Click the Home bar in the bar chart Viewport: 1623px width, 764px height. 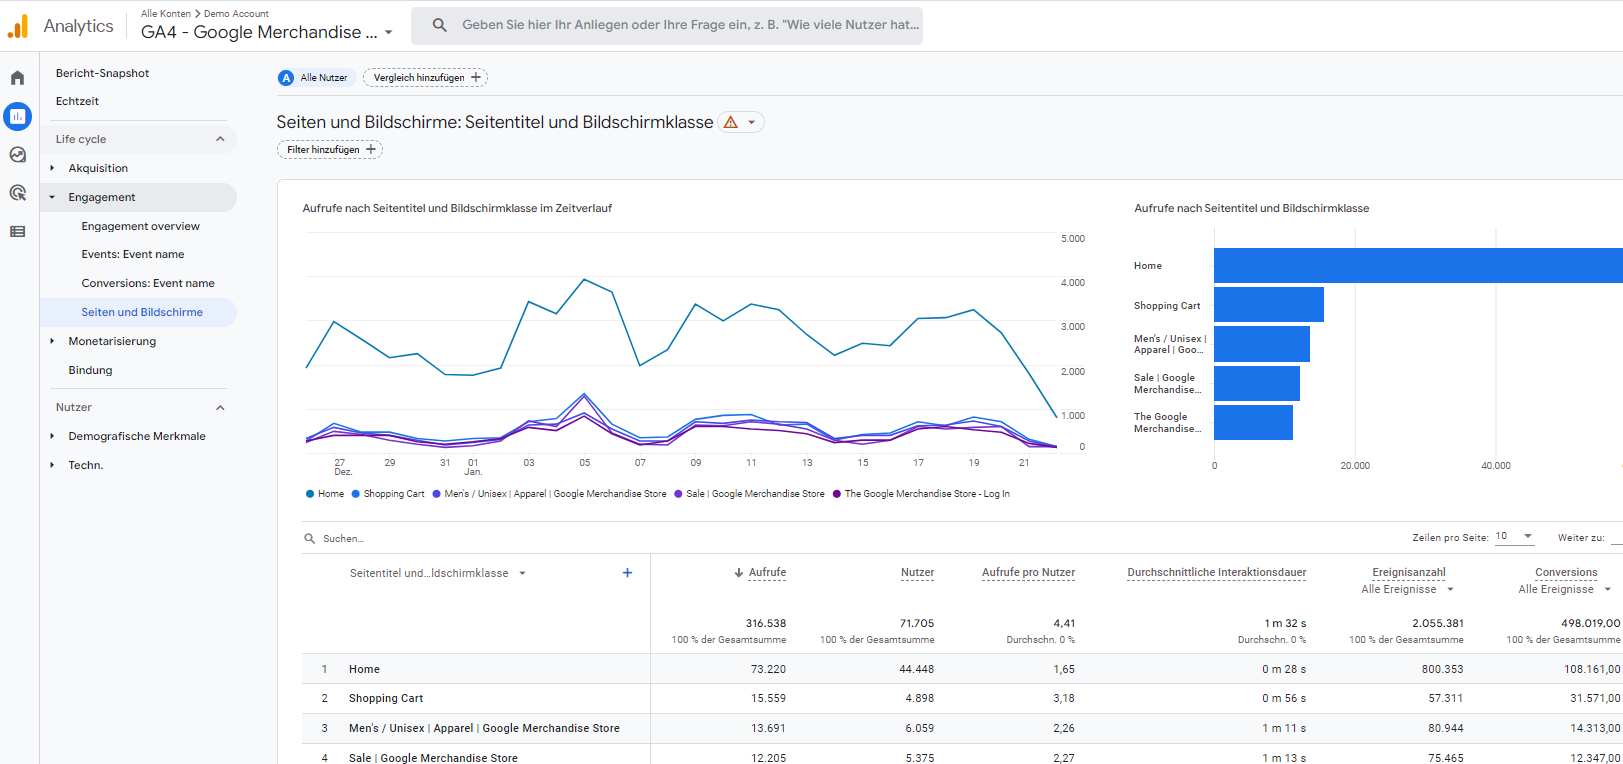tap(1418, 265)
